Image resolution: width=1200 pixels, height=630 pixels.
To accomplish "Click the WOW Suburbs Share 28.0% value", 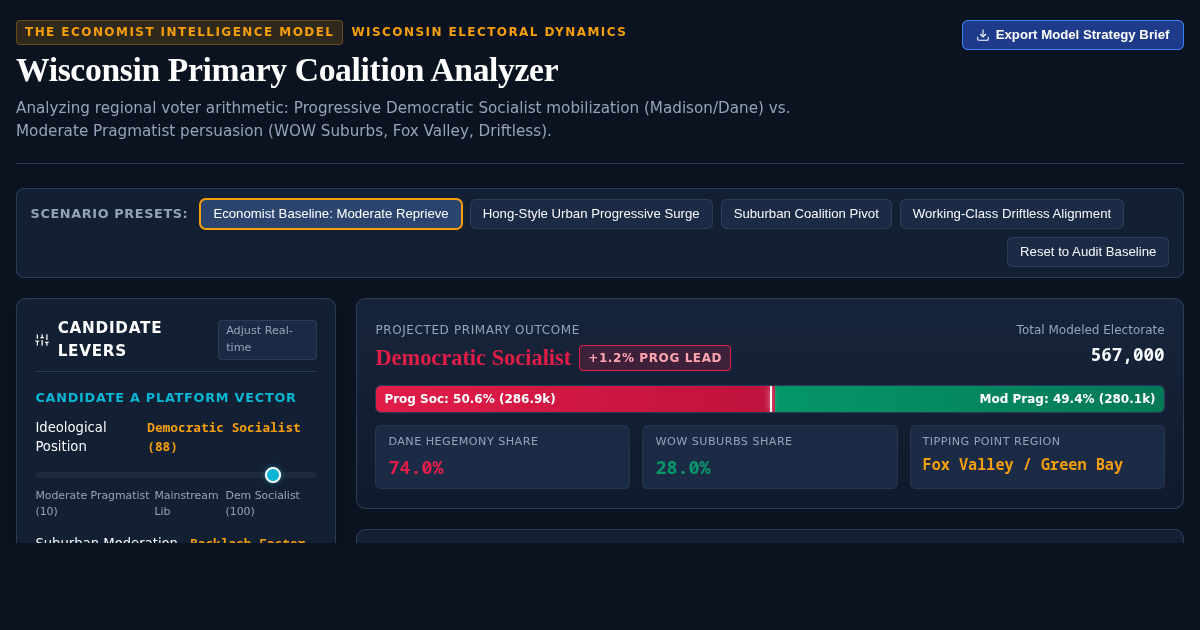I will coord(683,467).
